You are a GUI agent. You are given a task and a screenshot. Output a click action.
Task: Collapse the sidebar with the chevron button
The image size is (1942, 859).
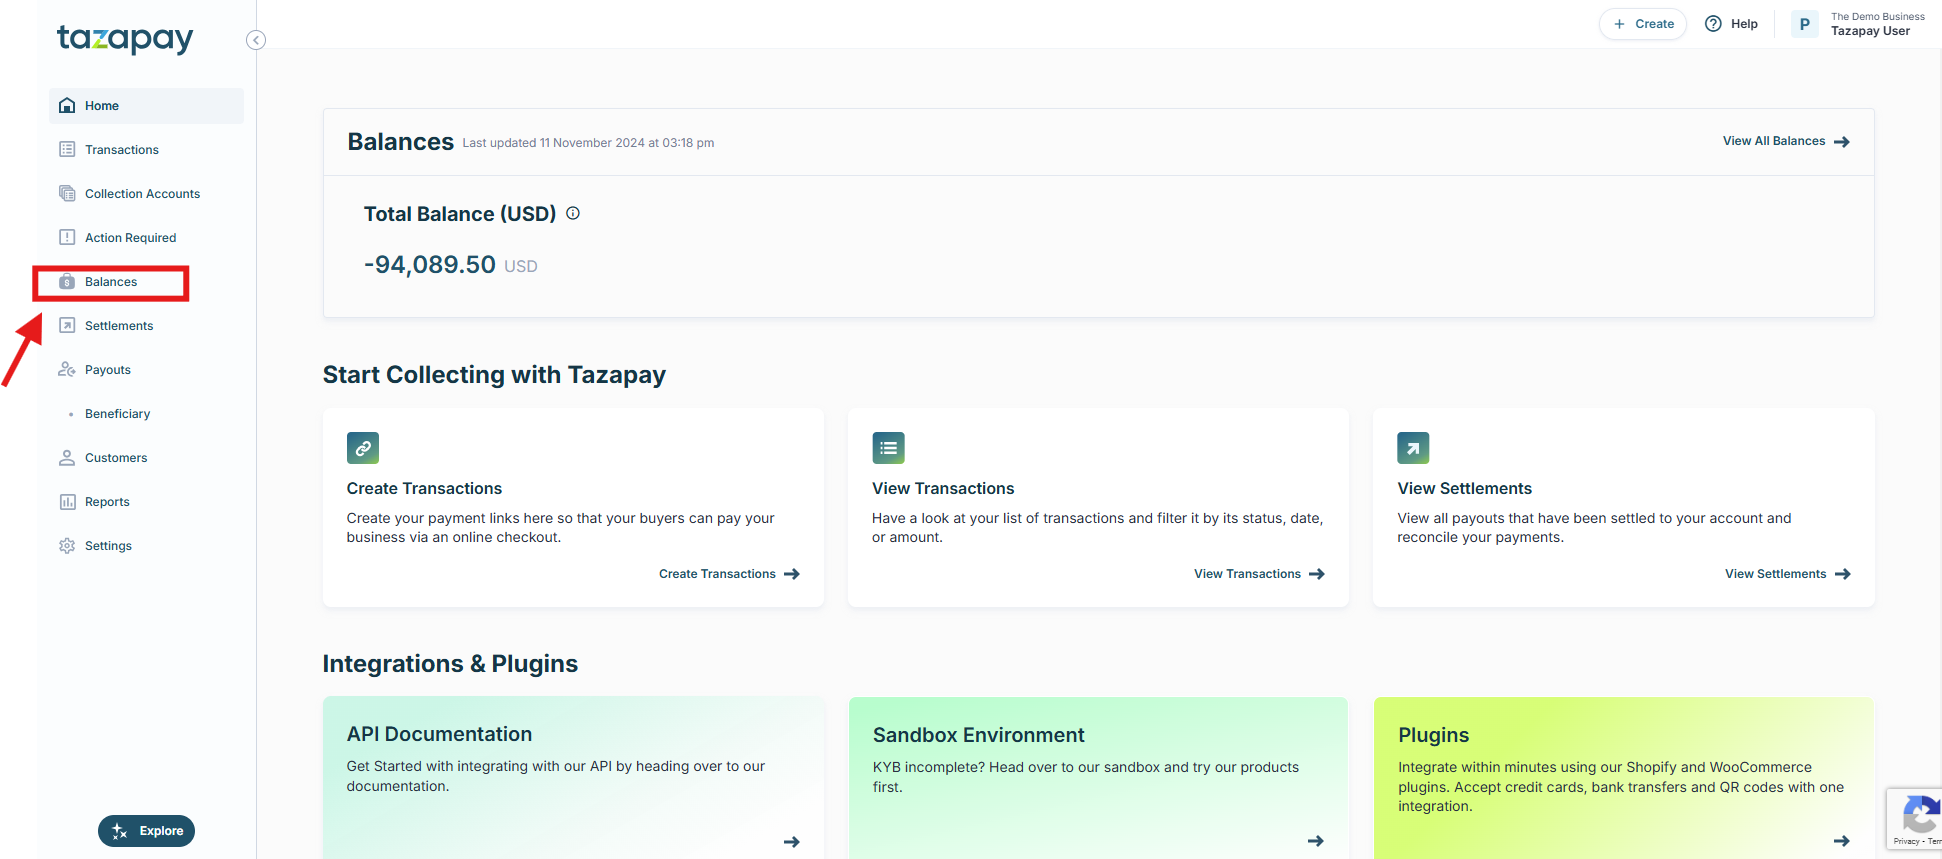(x=256, y=40)
